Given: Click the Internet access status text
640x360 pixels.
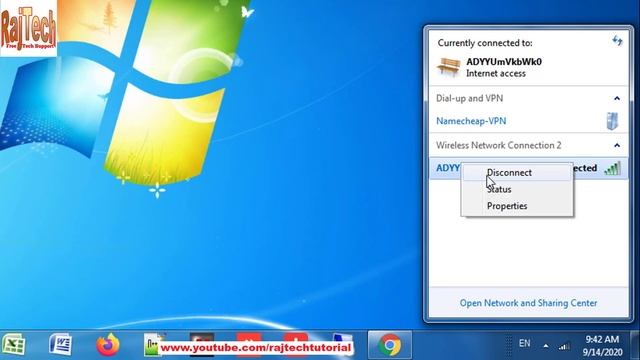Looking at the screenshot, I should (496, 73).
